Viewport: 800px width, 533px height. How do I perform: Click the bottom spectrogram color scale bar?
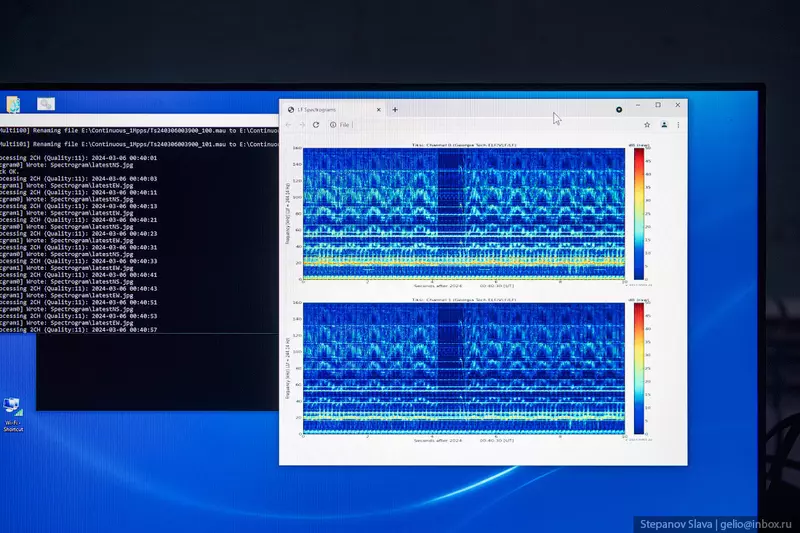click(x=637, y=368)
